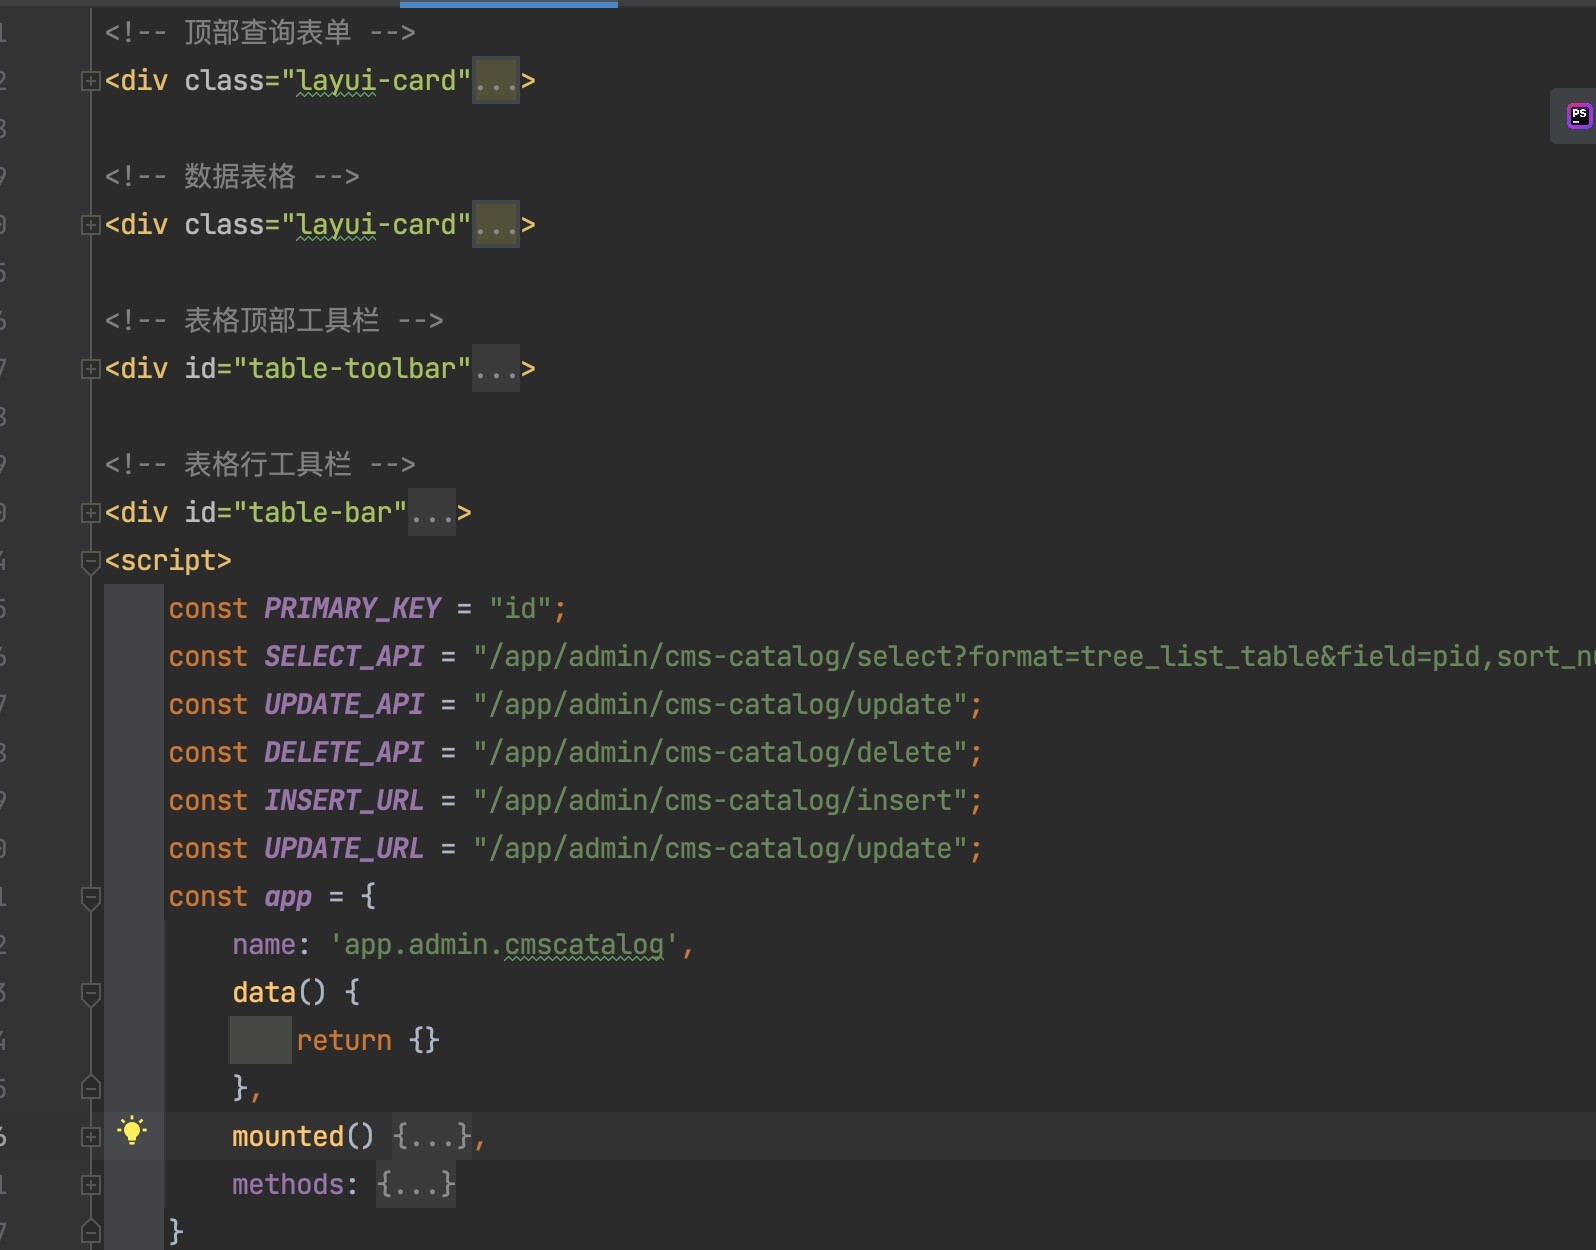1596x1250 pixels.
Task: Click the folded ... after table-toolbar
Action: pos(496,369)
